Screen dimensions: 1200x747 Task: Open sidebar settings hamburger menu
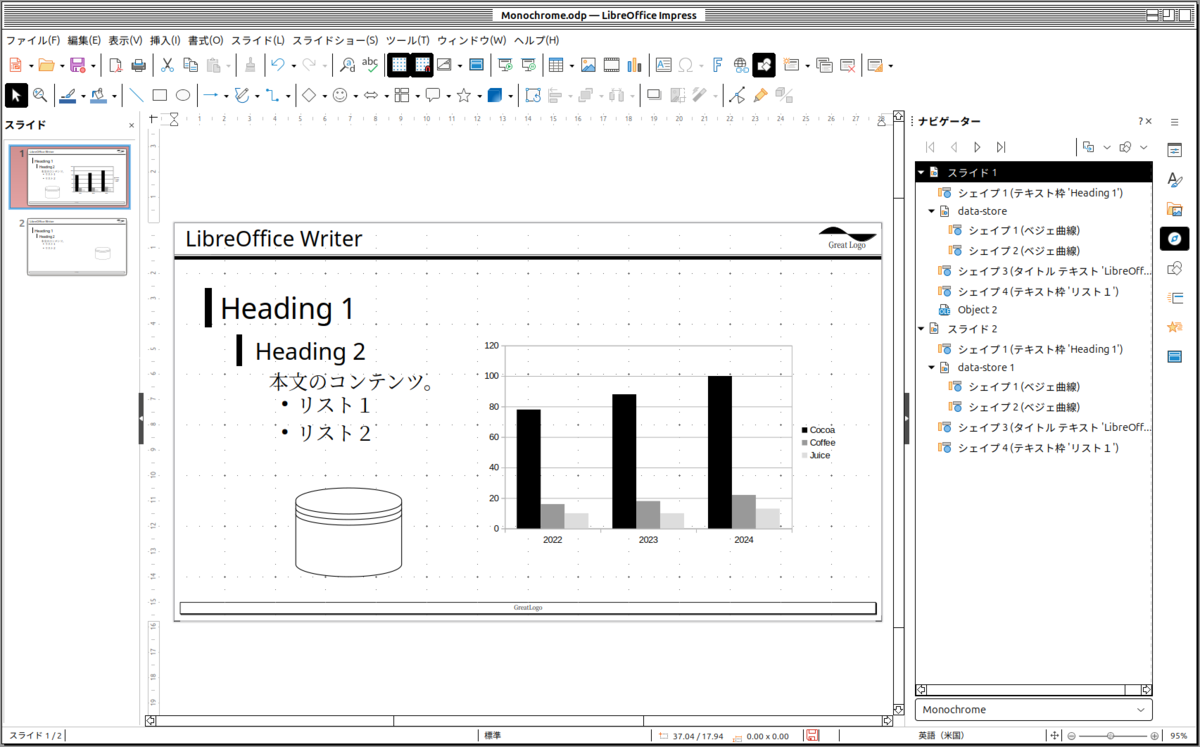click(1175, 121)
